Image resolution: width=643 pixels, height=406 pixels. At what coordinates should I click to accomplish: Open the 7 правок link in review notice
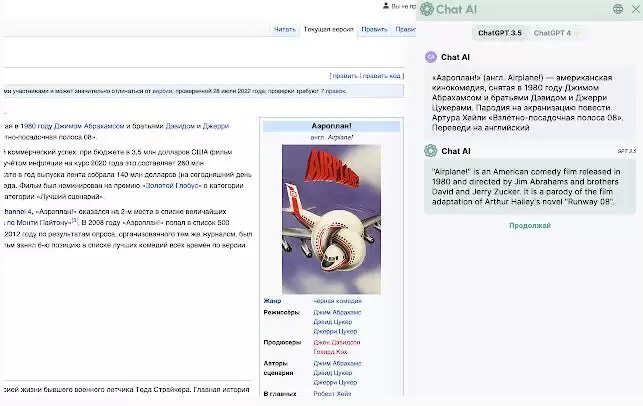(333, 91)
